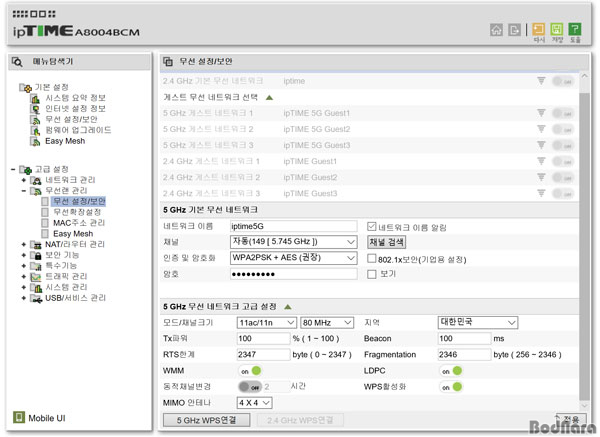The height and width of the screenshot is (437, 600).
Task: Expand the 네트워크 관리 tree node
Action: coord(24,180)
